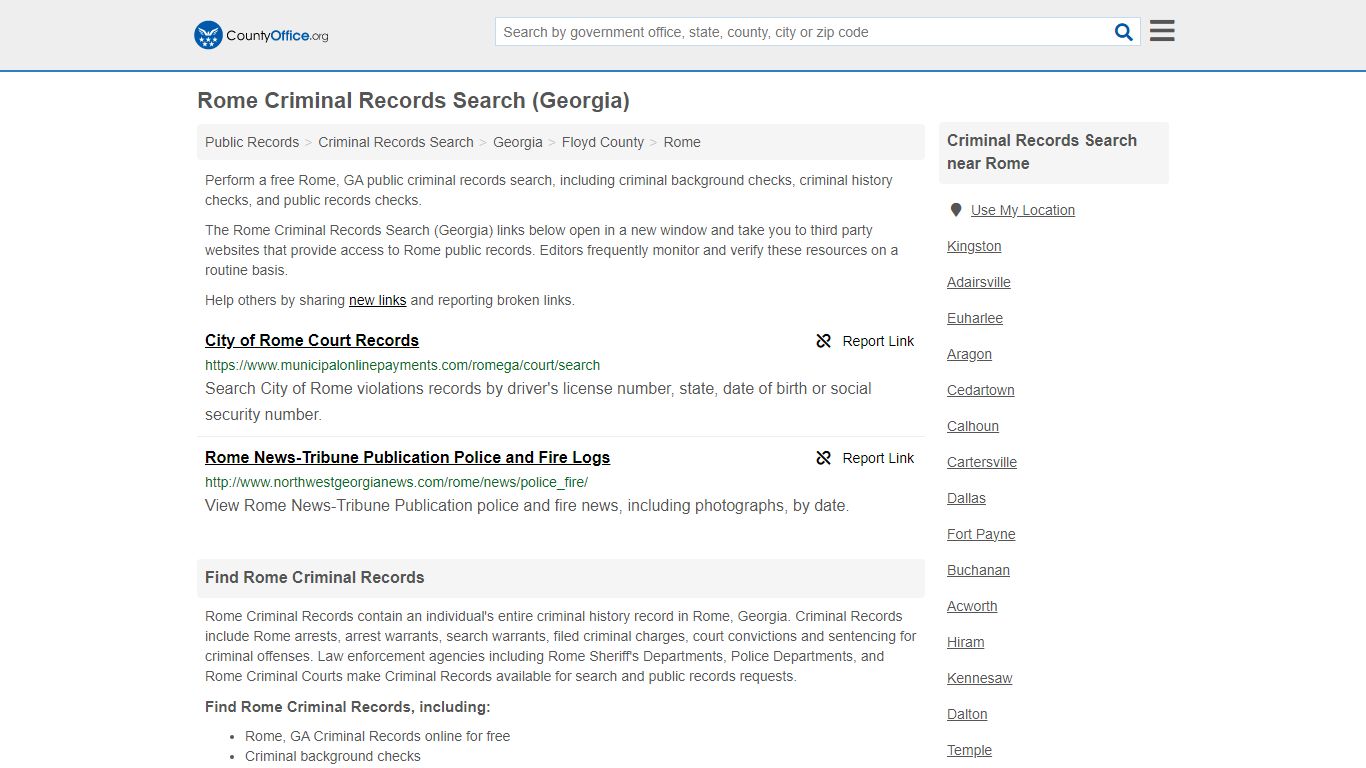Image resolution: width=1366 pixels, height=768 pixels.
Task: Click the page title 'Rome Criminal Records Search (Georgia)'
Action: coord(413,101)
